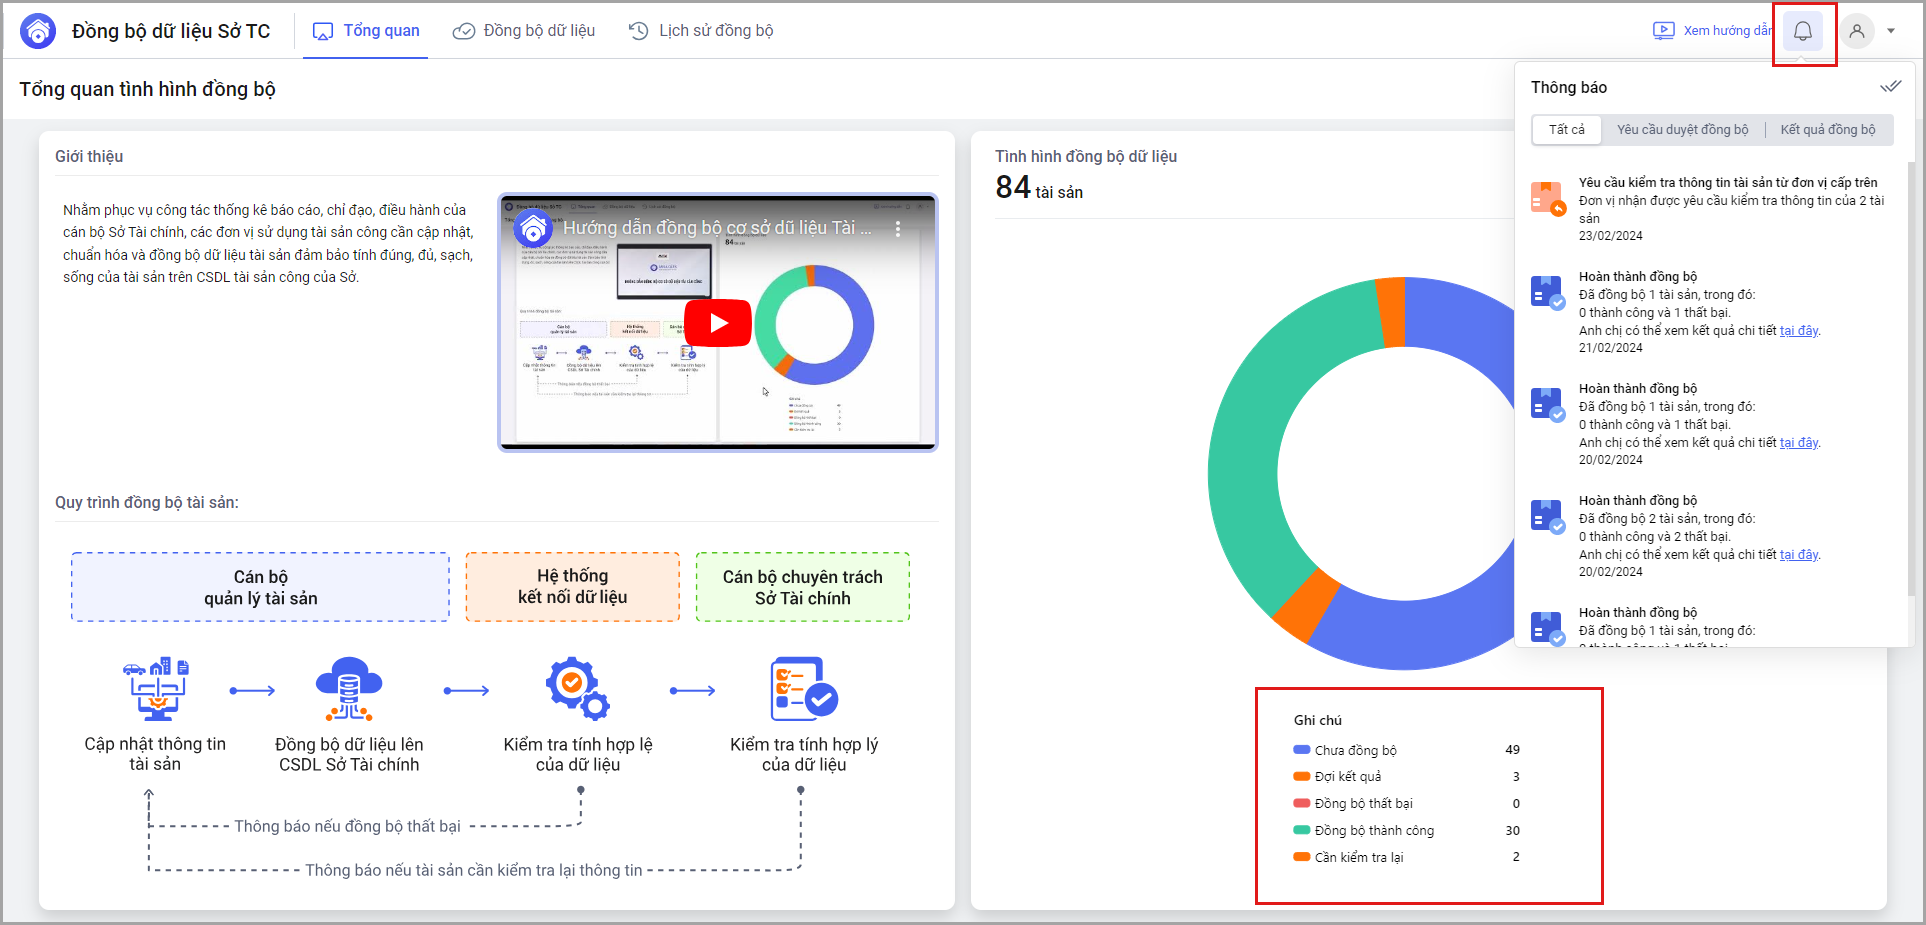Select the Tổng quan tab
This screenshot has width=1926, height=925.
(x=366, y=31)
